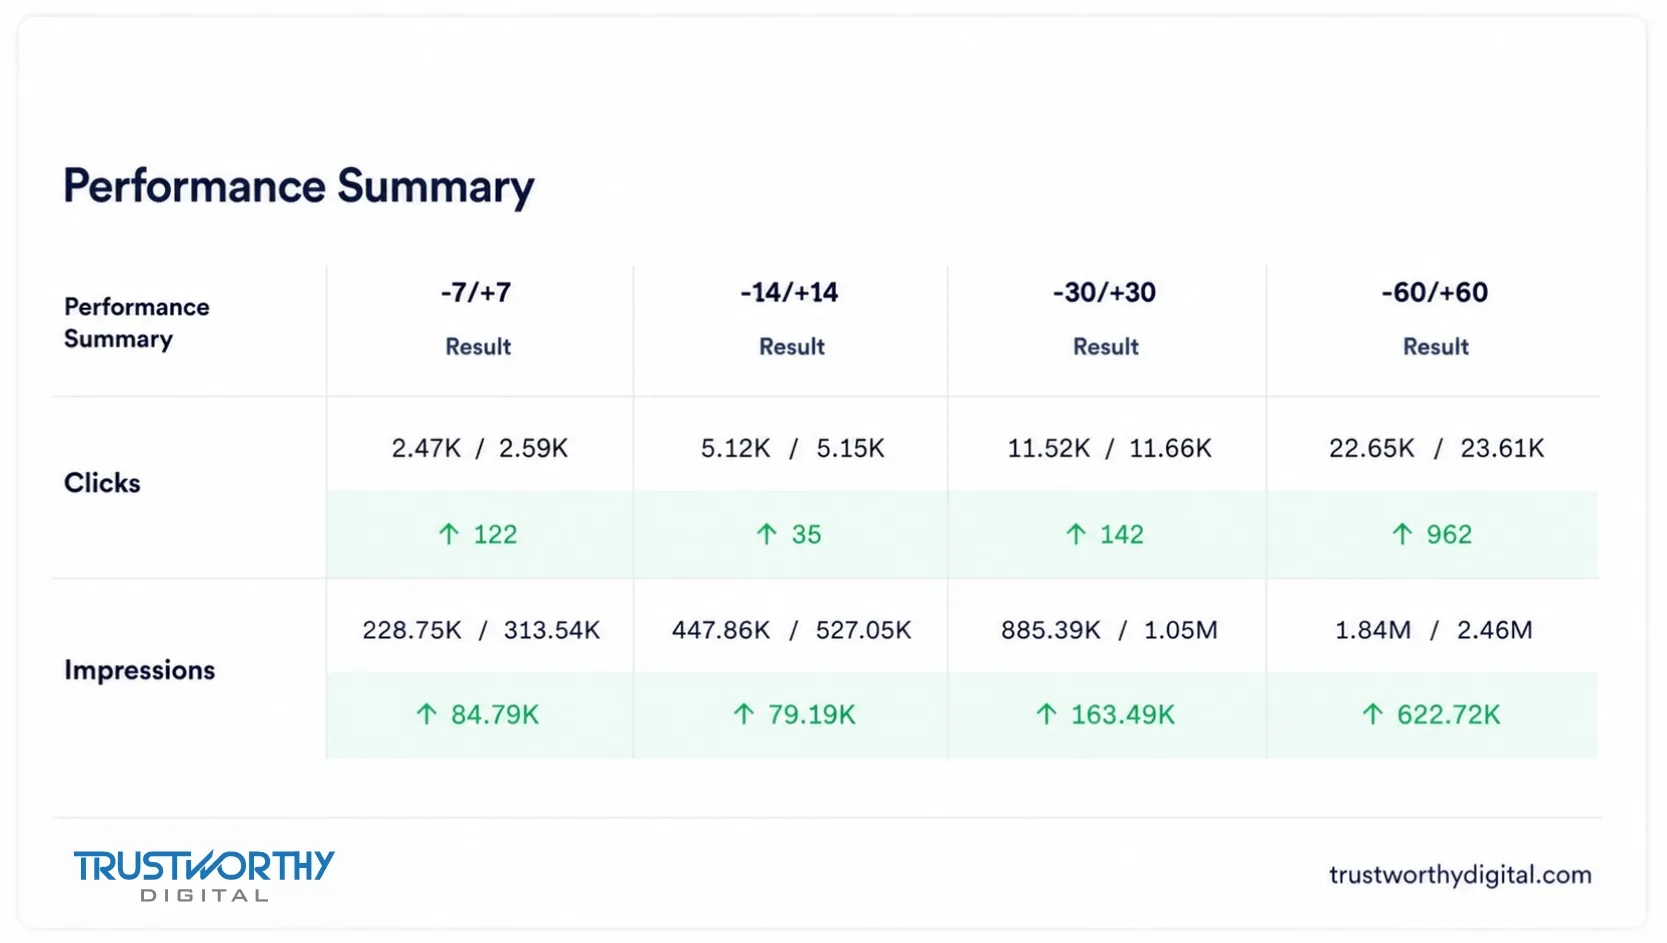Click the up arrow beside Impressions 622.72K
The height and width of the screenshot is (943, 1667).
[x=1373, y=714]
